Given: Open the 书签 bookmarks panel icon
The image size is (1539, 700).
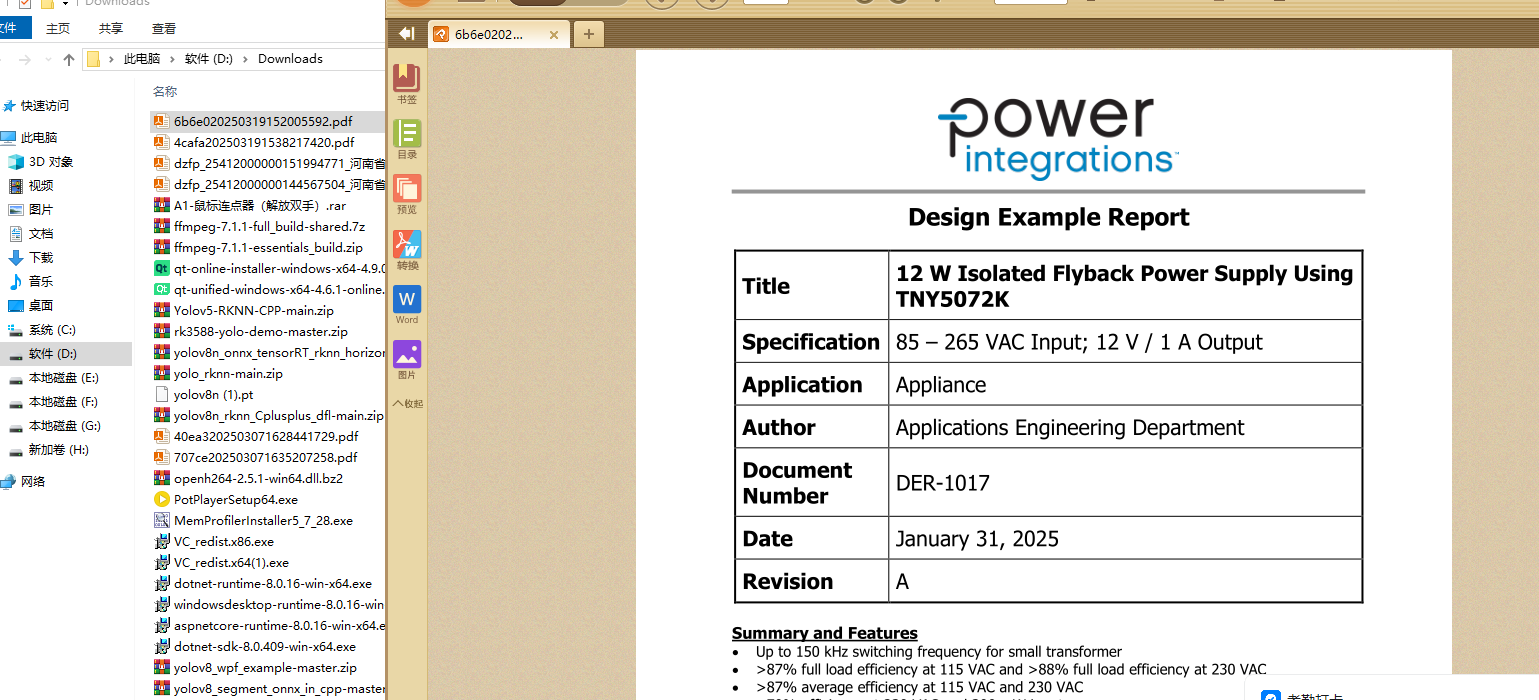Looking at the screenshot, I should [407, 84].
